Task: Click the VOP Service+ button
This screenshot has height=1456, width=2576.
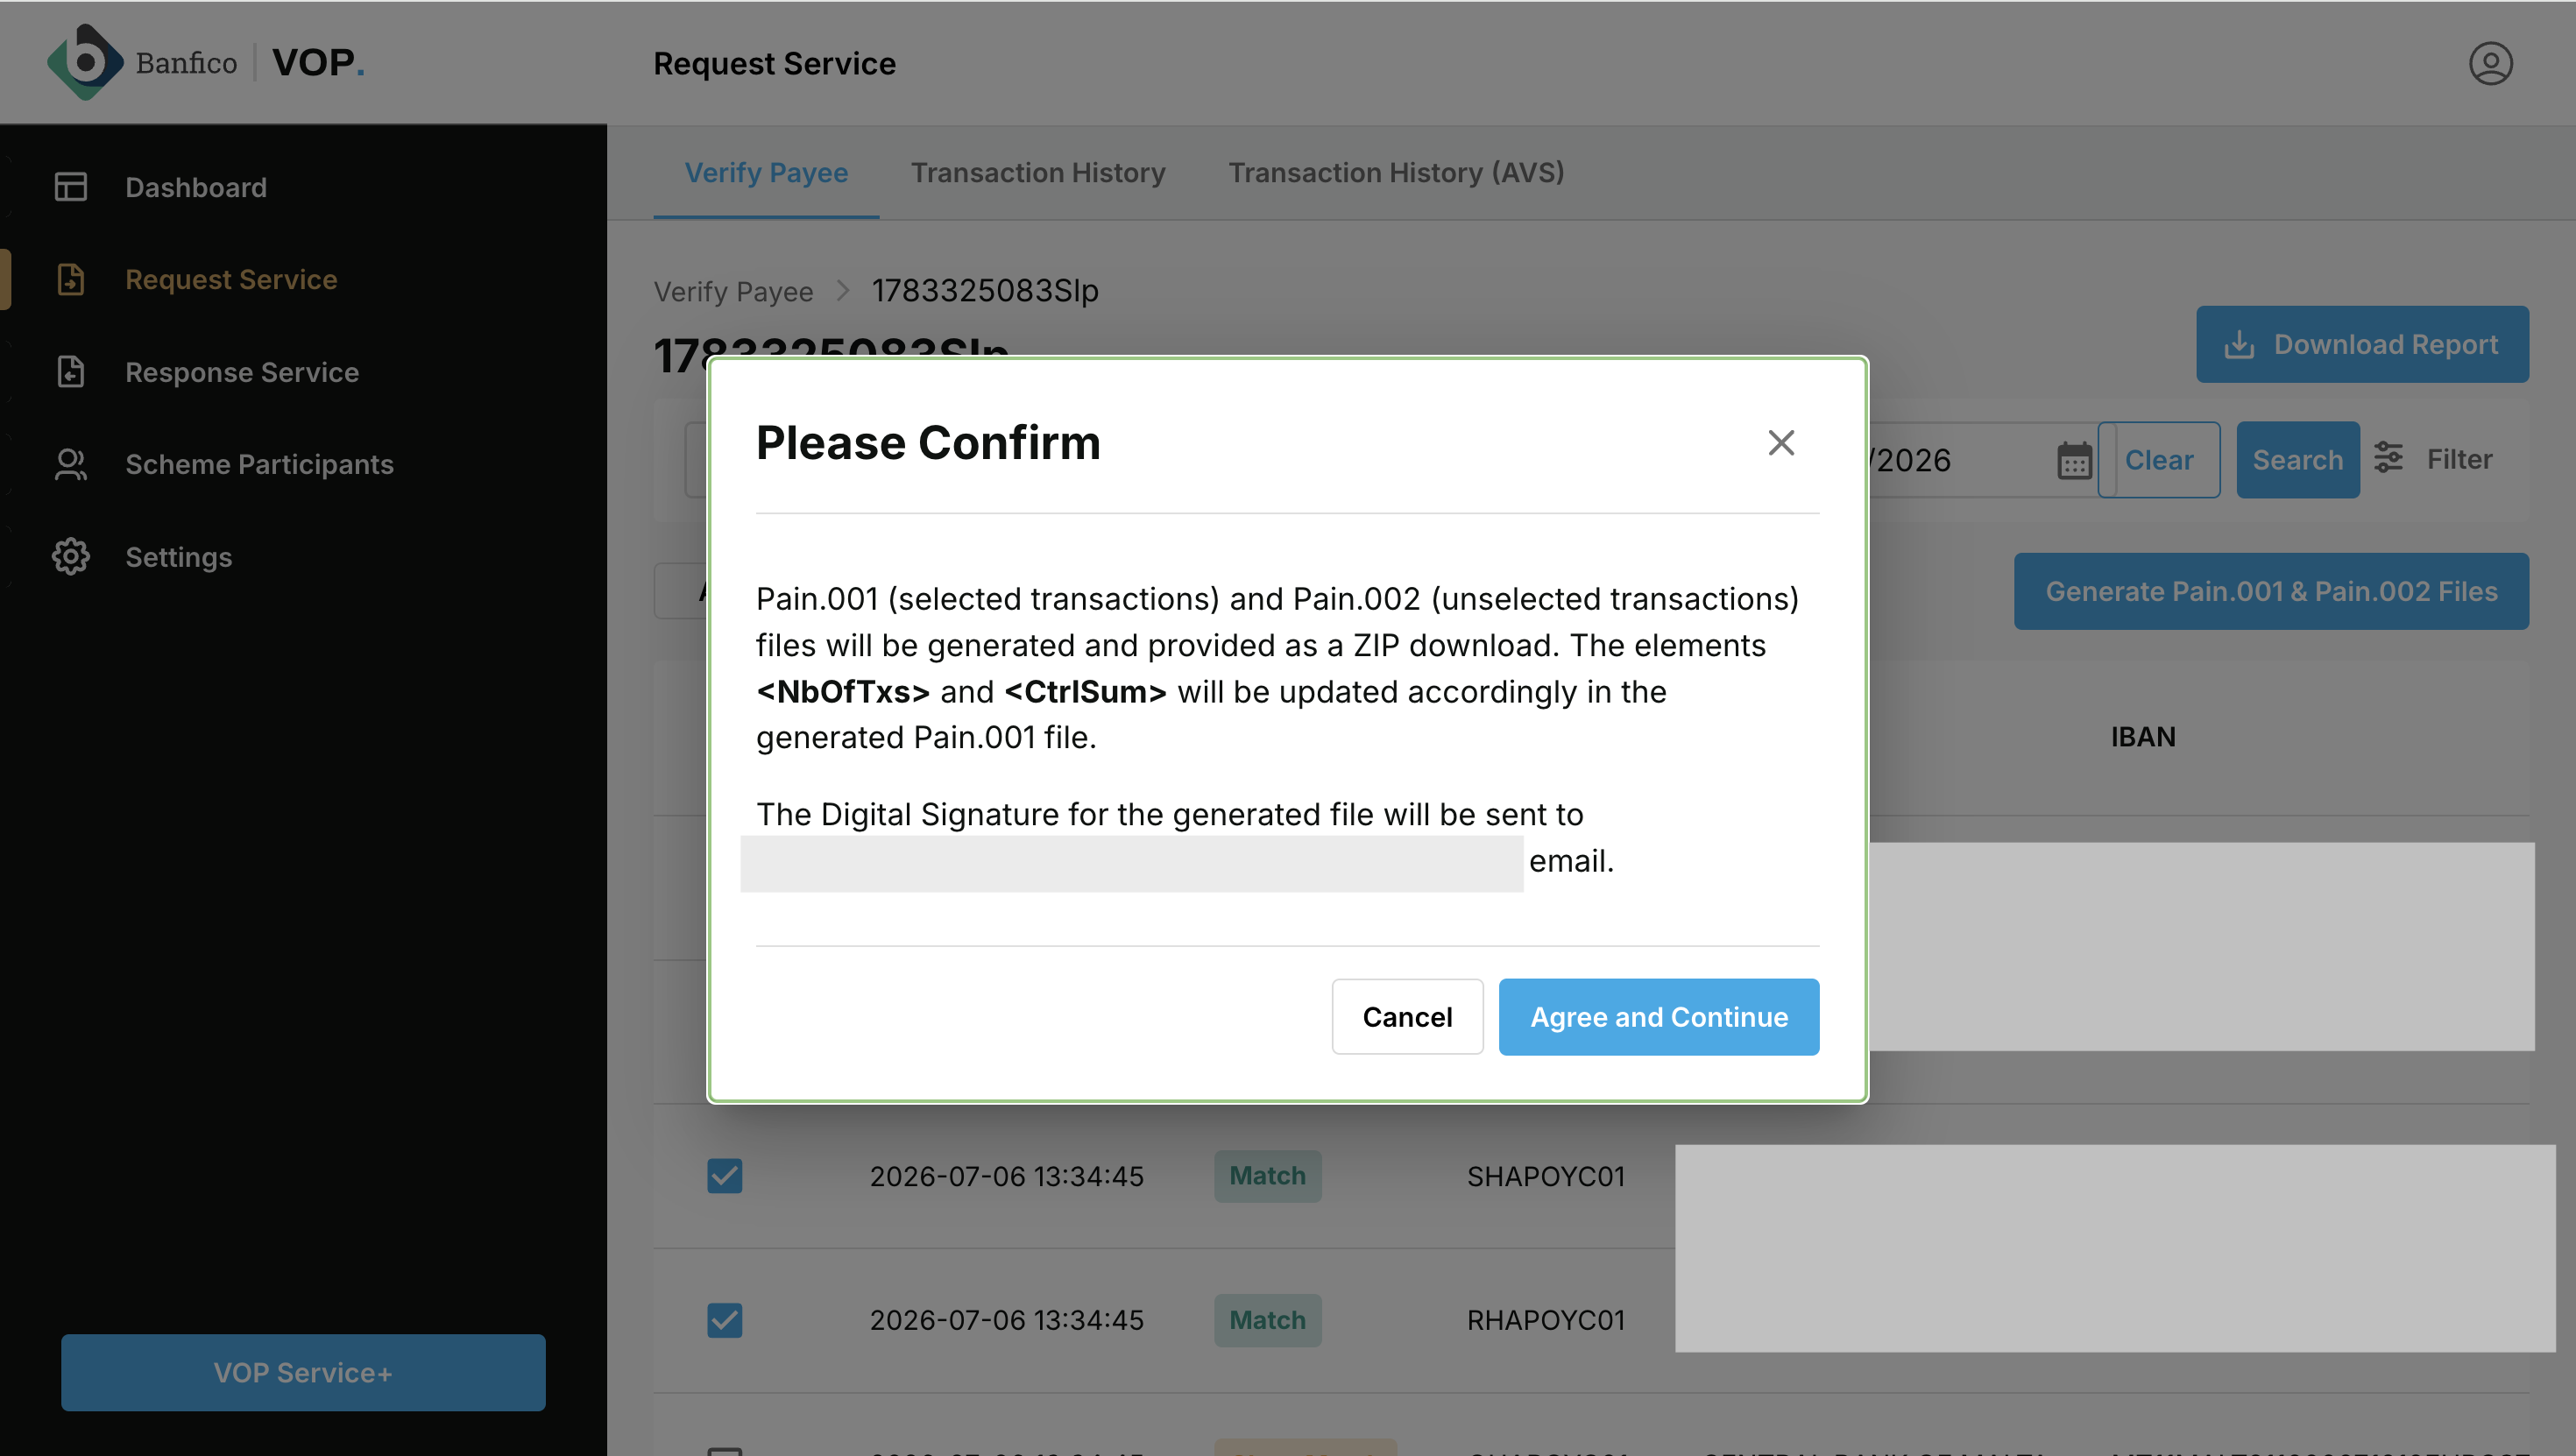Action: coord(303,1372)
